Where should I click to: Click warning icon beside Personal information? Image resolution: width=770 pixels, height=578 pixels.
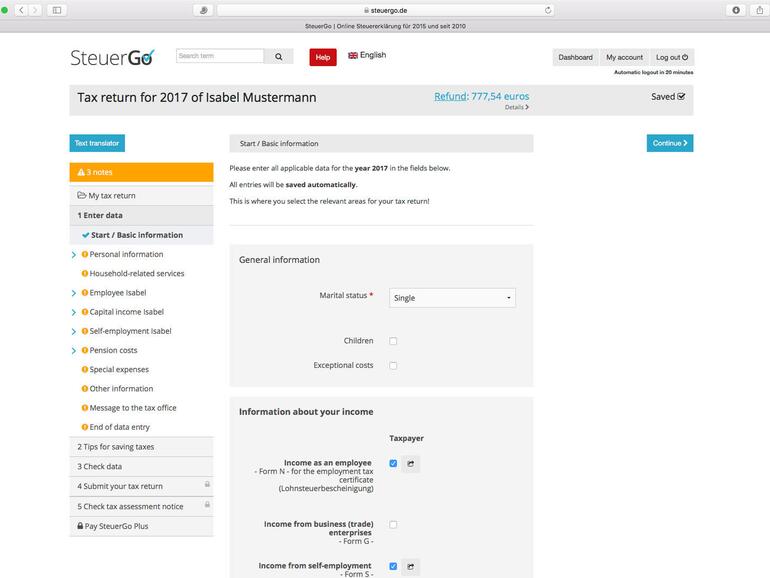[84, 254]
